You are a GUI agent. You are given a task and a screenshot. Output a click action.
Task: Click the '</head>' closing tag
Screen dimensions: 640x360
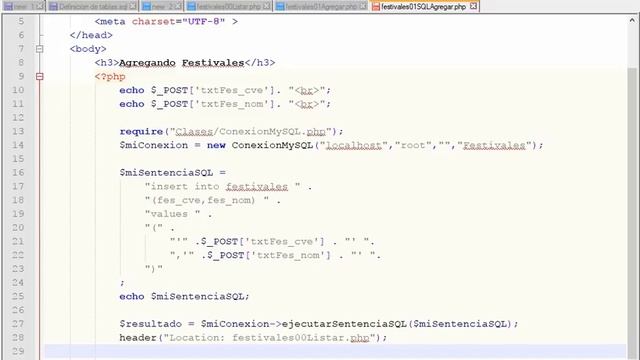(x=91, y=35)
